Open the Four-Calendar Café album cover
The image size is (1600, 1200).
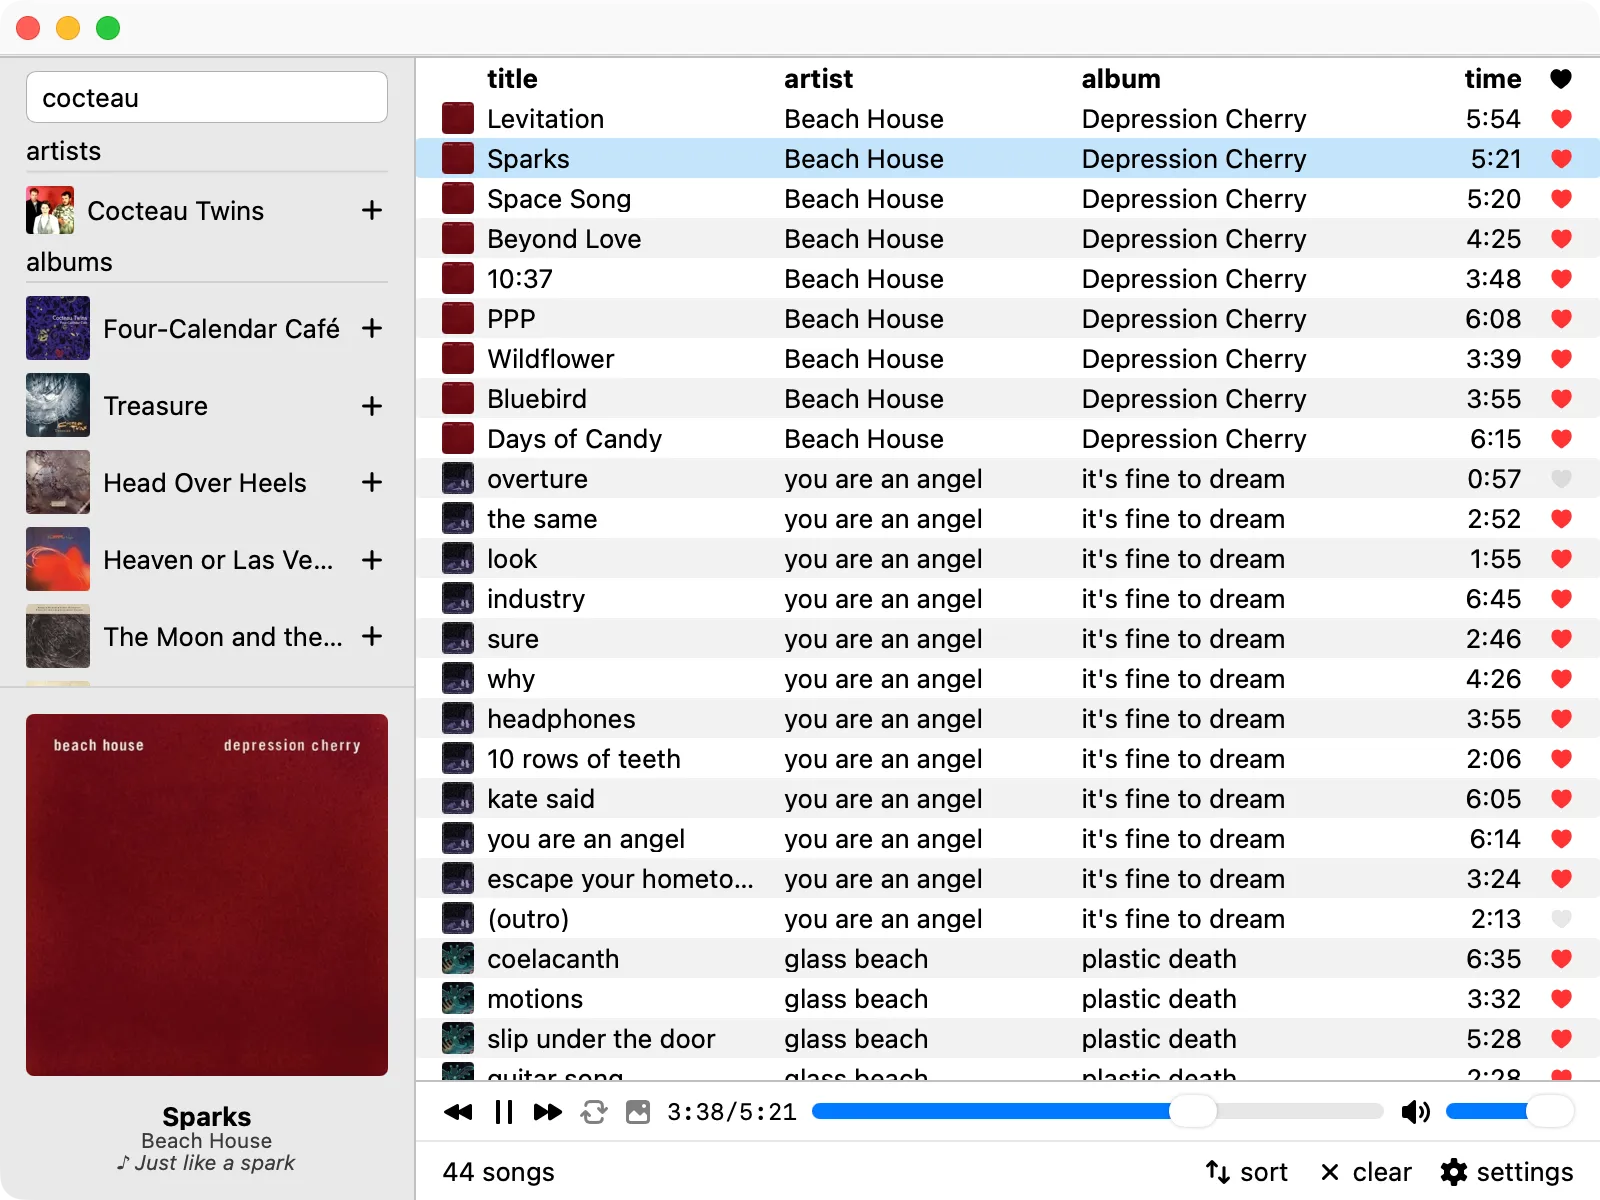[58, 328]
